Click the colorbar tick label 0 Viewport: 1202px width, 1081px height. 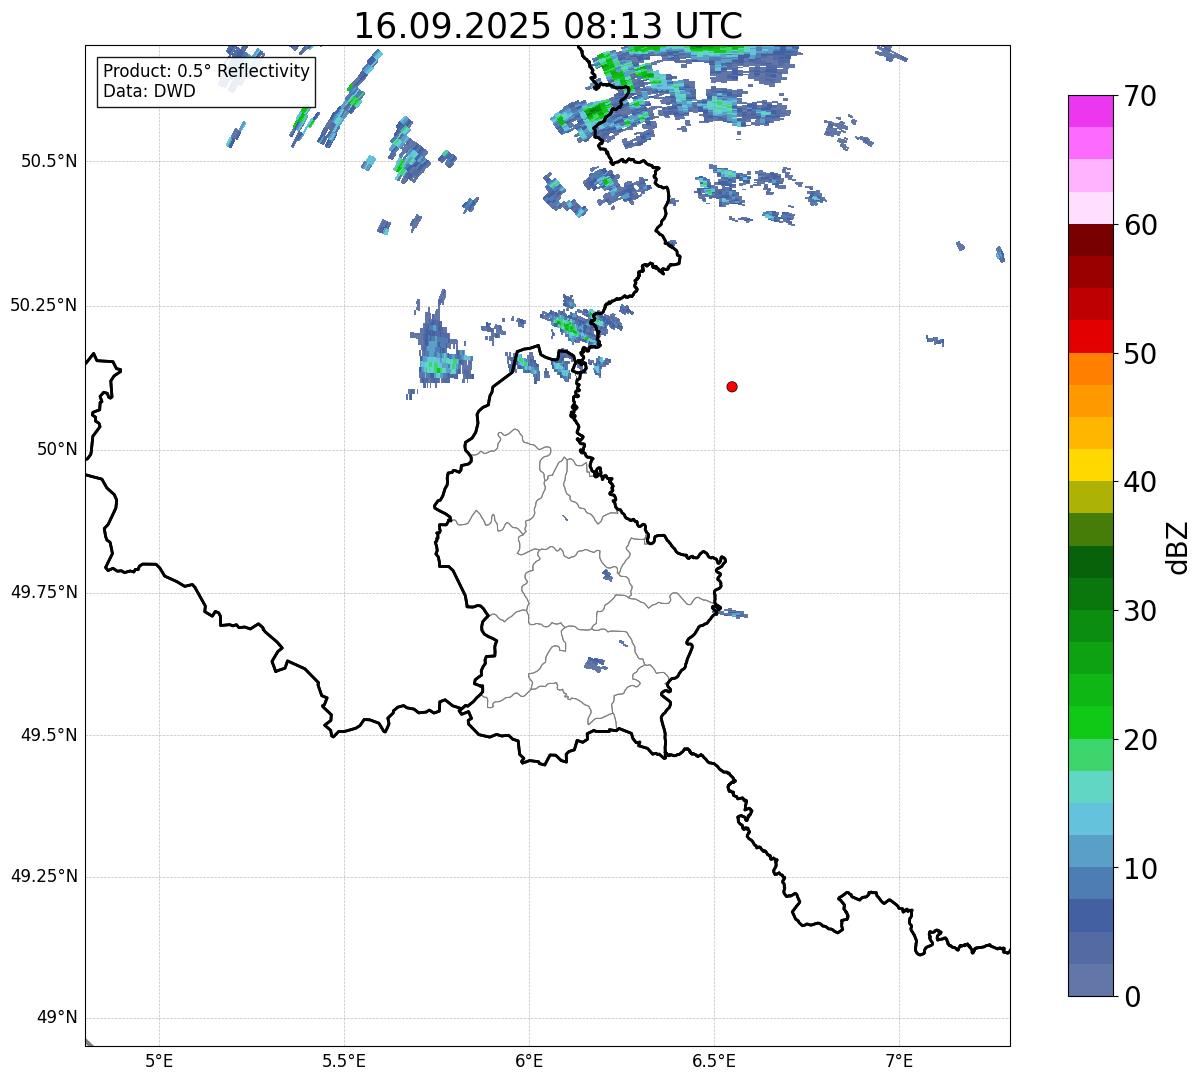point(1132,997)
